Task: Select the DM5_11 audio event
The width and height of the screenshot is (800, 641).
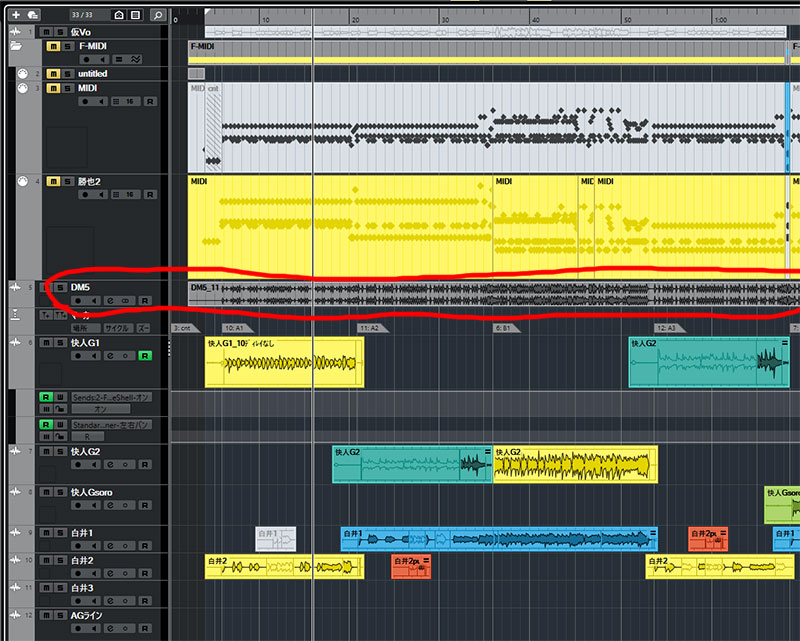Action: pyautogui.click(x=493, y=294)
